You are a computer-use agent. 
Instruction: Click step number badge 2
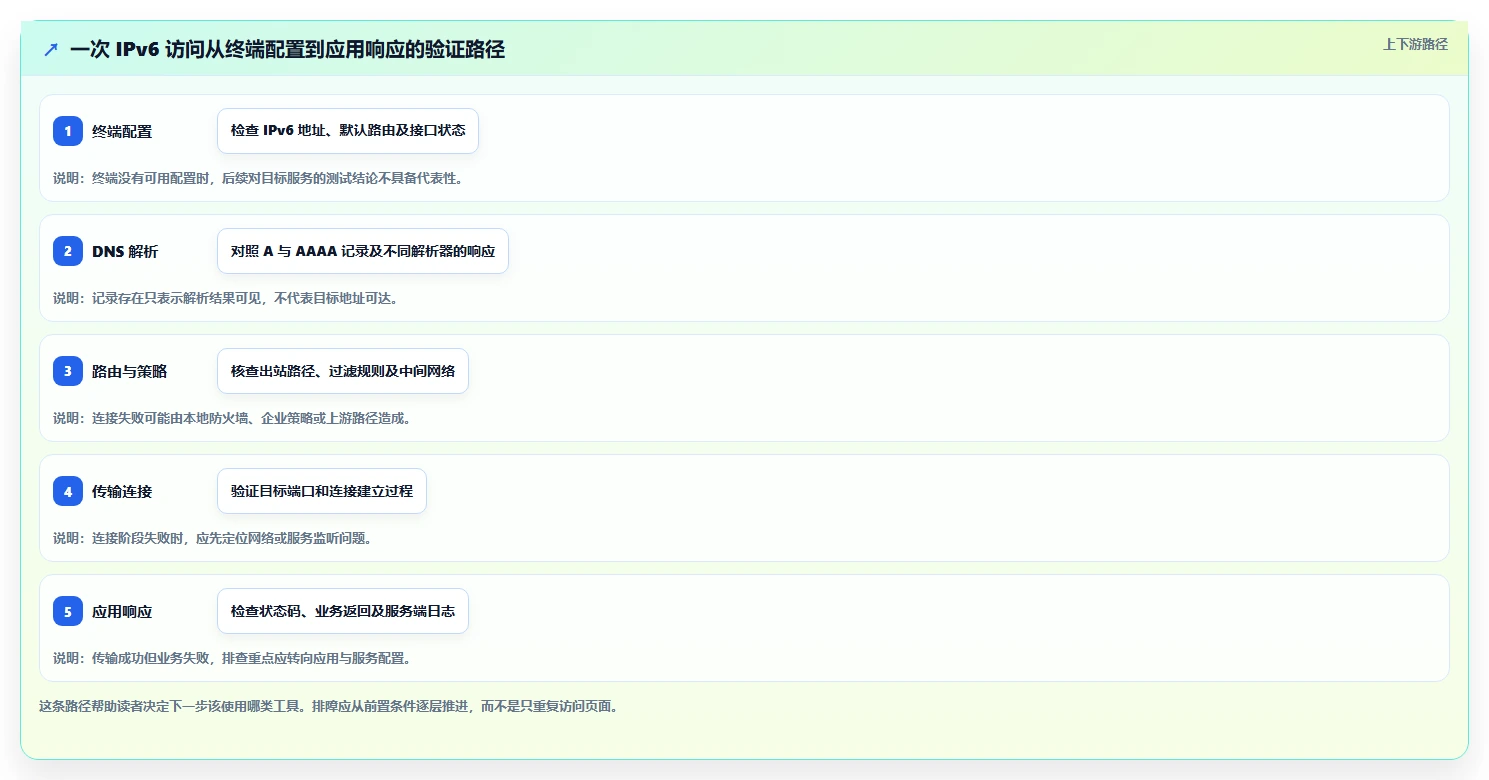tap(68, 251)
